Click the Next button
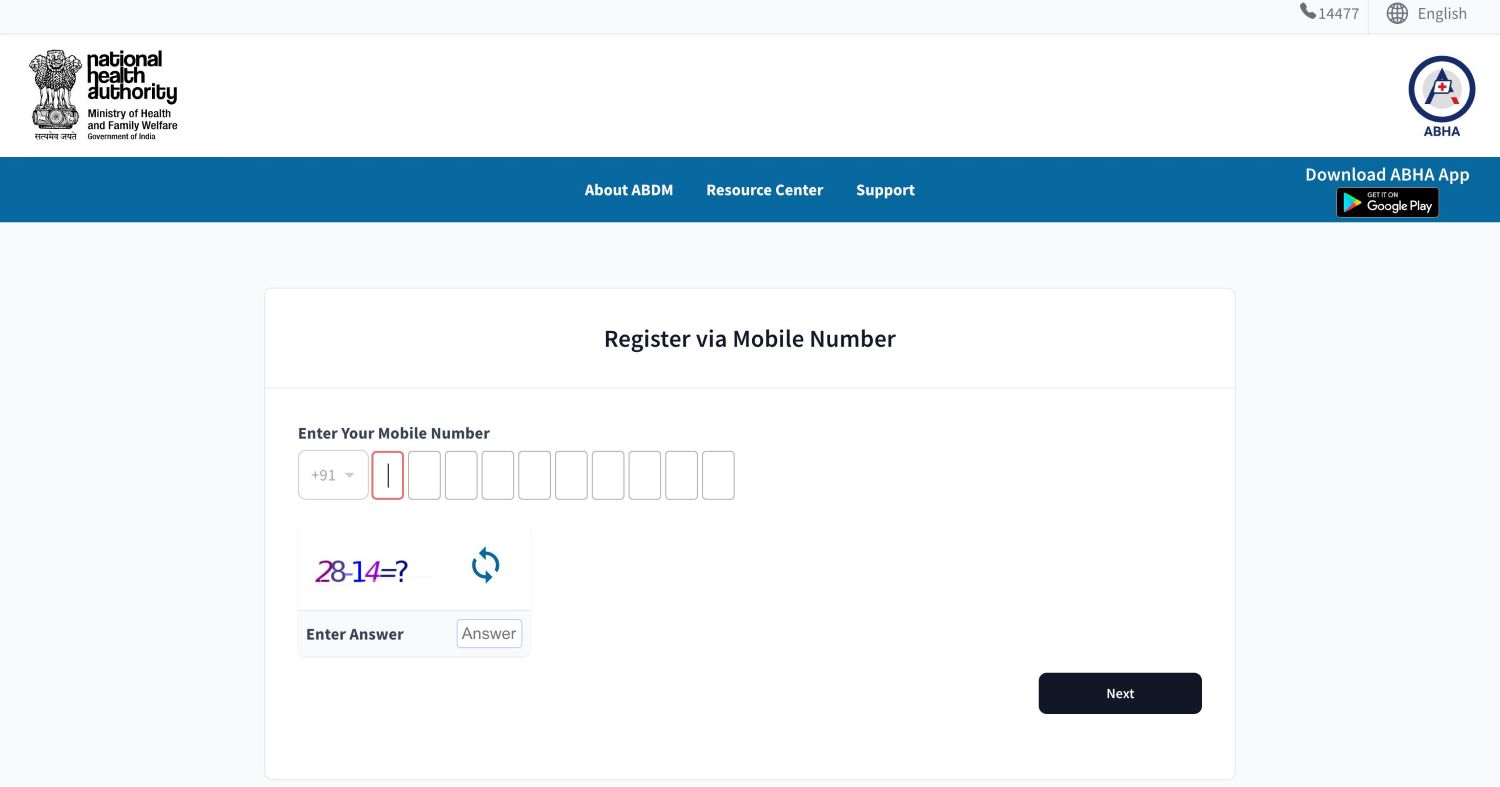The width and height of the screenshot is (1500, 787). pyautogui.click(x=1120, y=693)
